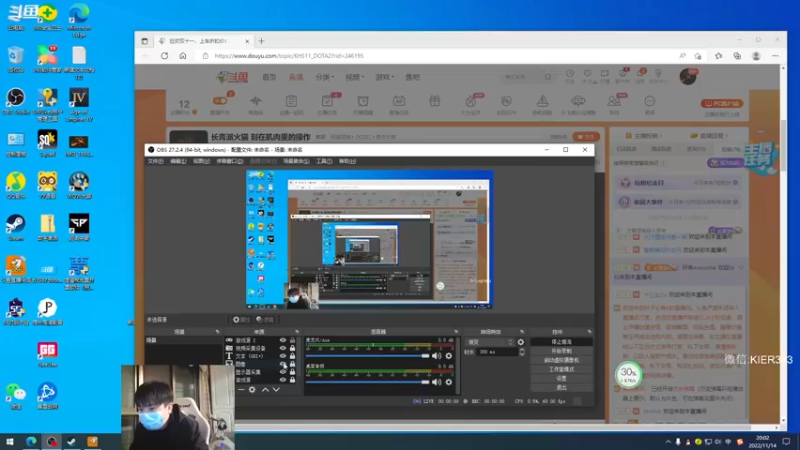Show hidden system tray icons chevron
This screenshot has height=450, width=800.
[x=668, y=442]
